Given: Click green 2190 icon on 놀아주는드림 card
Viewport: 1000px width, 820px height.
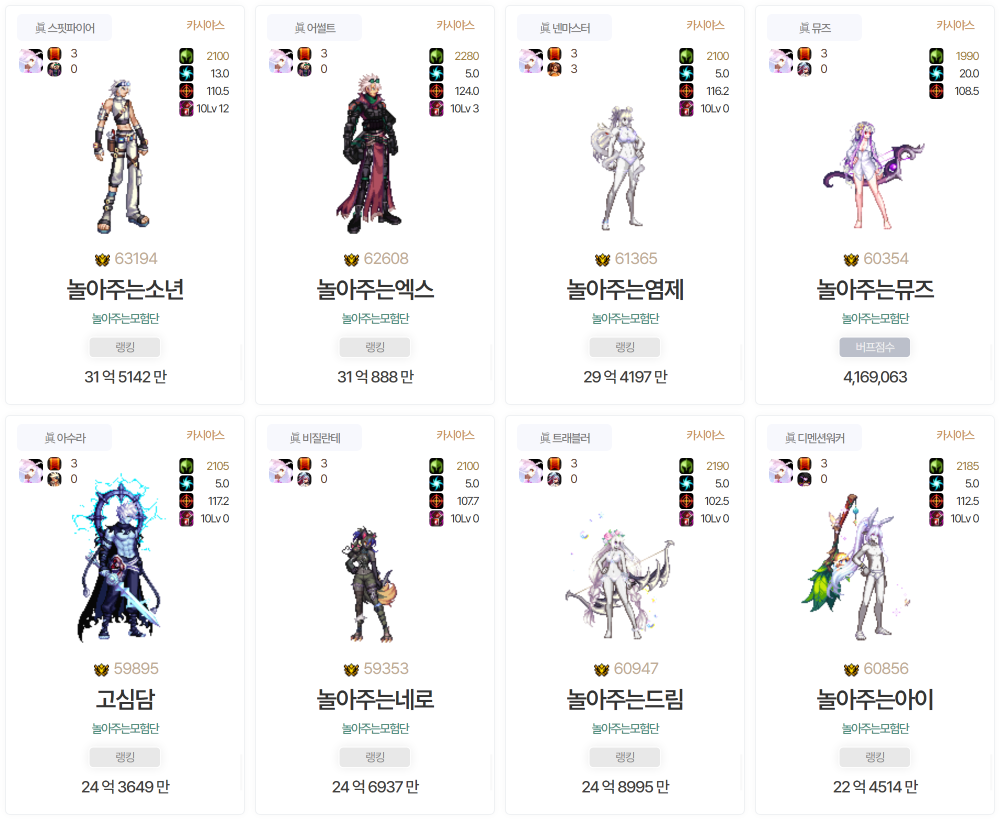Looking at the screenshot, I should (x=686, y=466).
